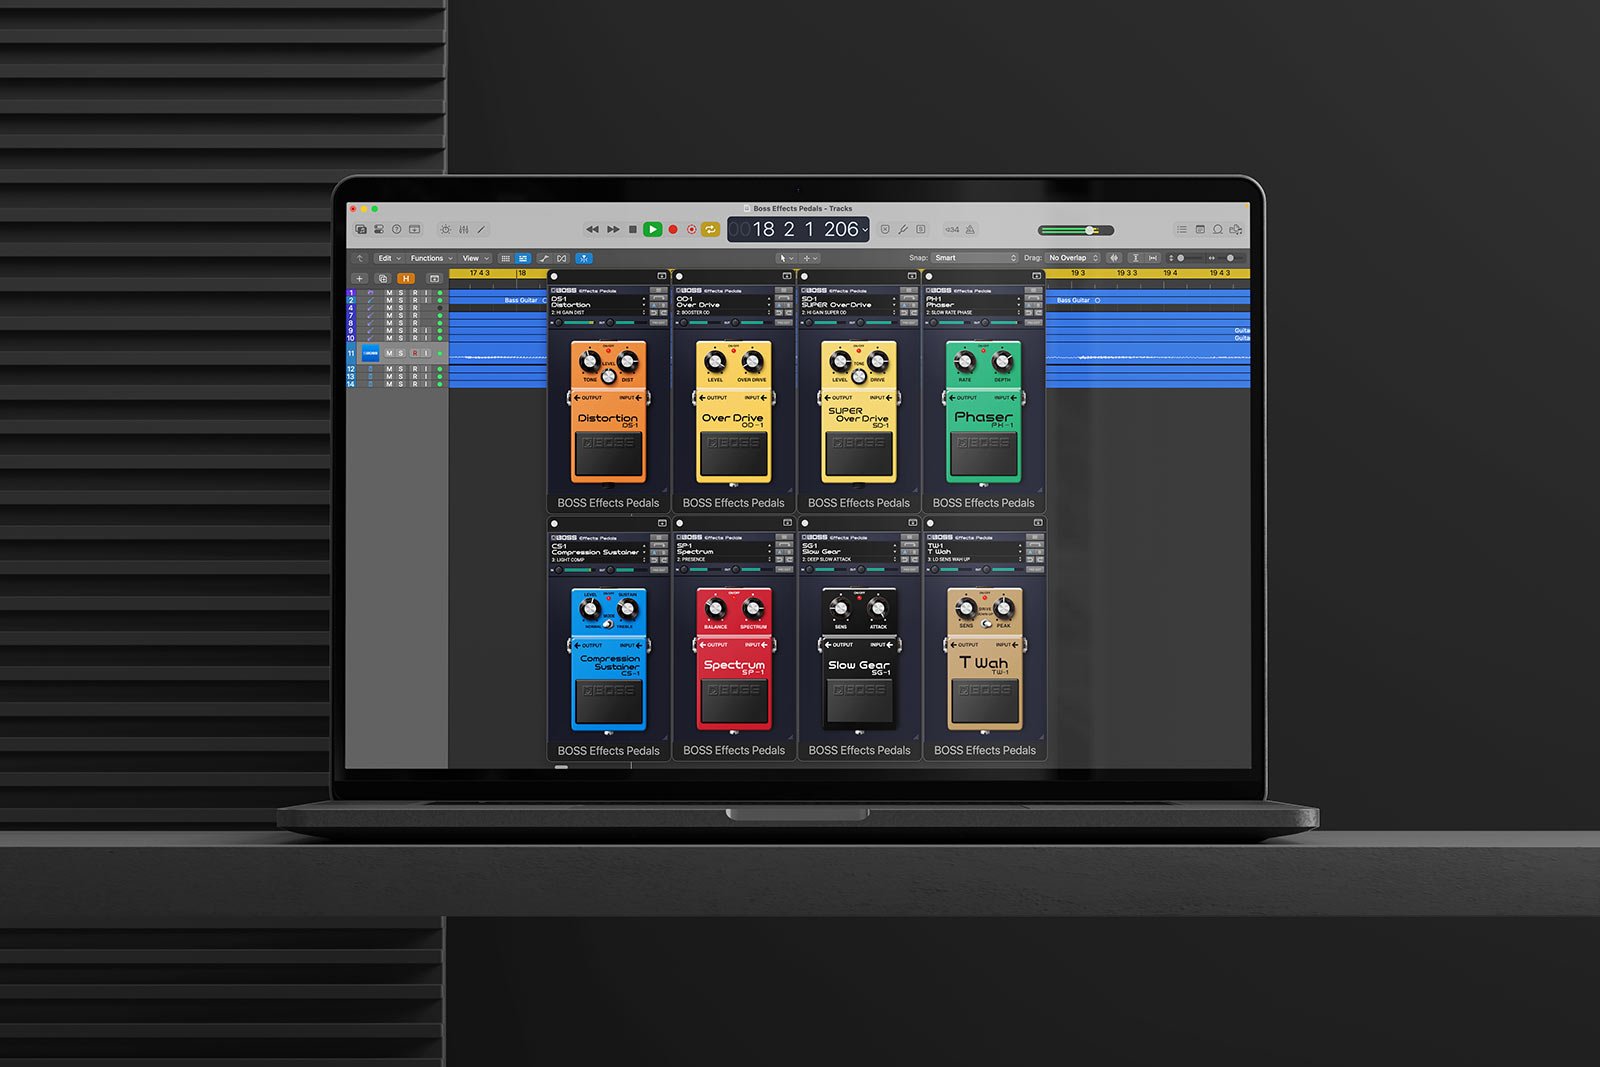Open the LCD display mode chevron
Screen dimensions: 1600x1067
(865, 230)
